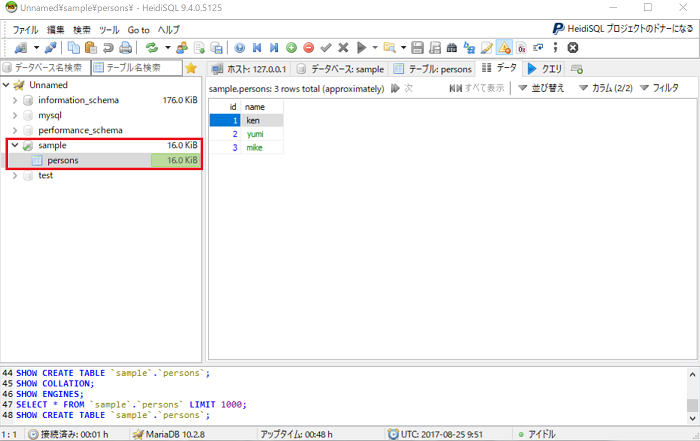Screen dimensions: 700x441
Task: Open the recent SQL files dropdown arrow
Action: [x=403, y=48]
